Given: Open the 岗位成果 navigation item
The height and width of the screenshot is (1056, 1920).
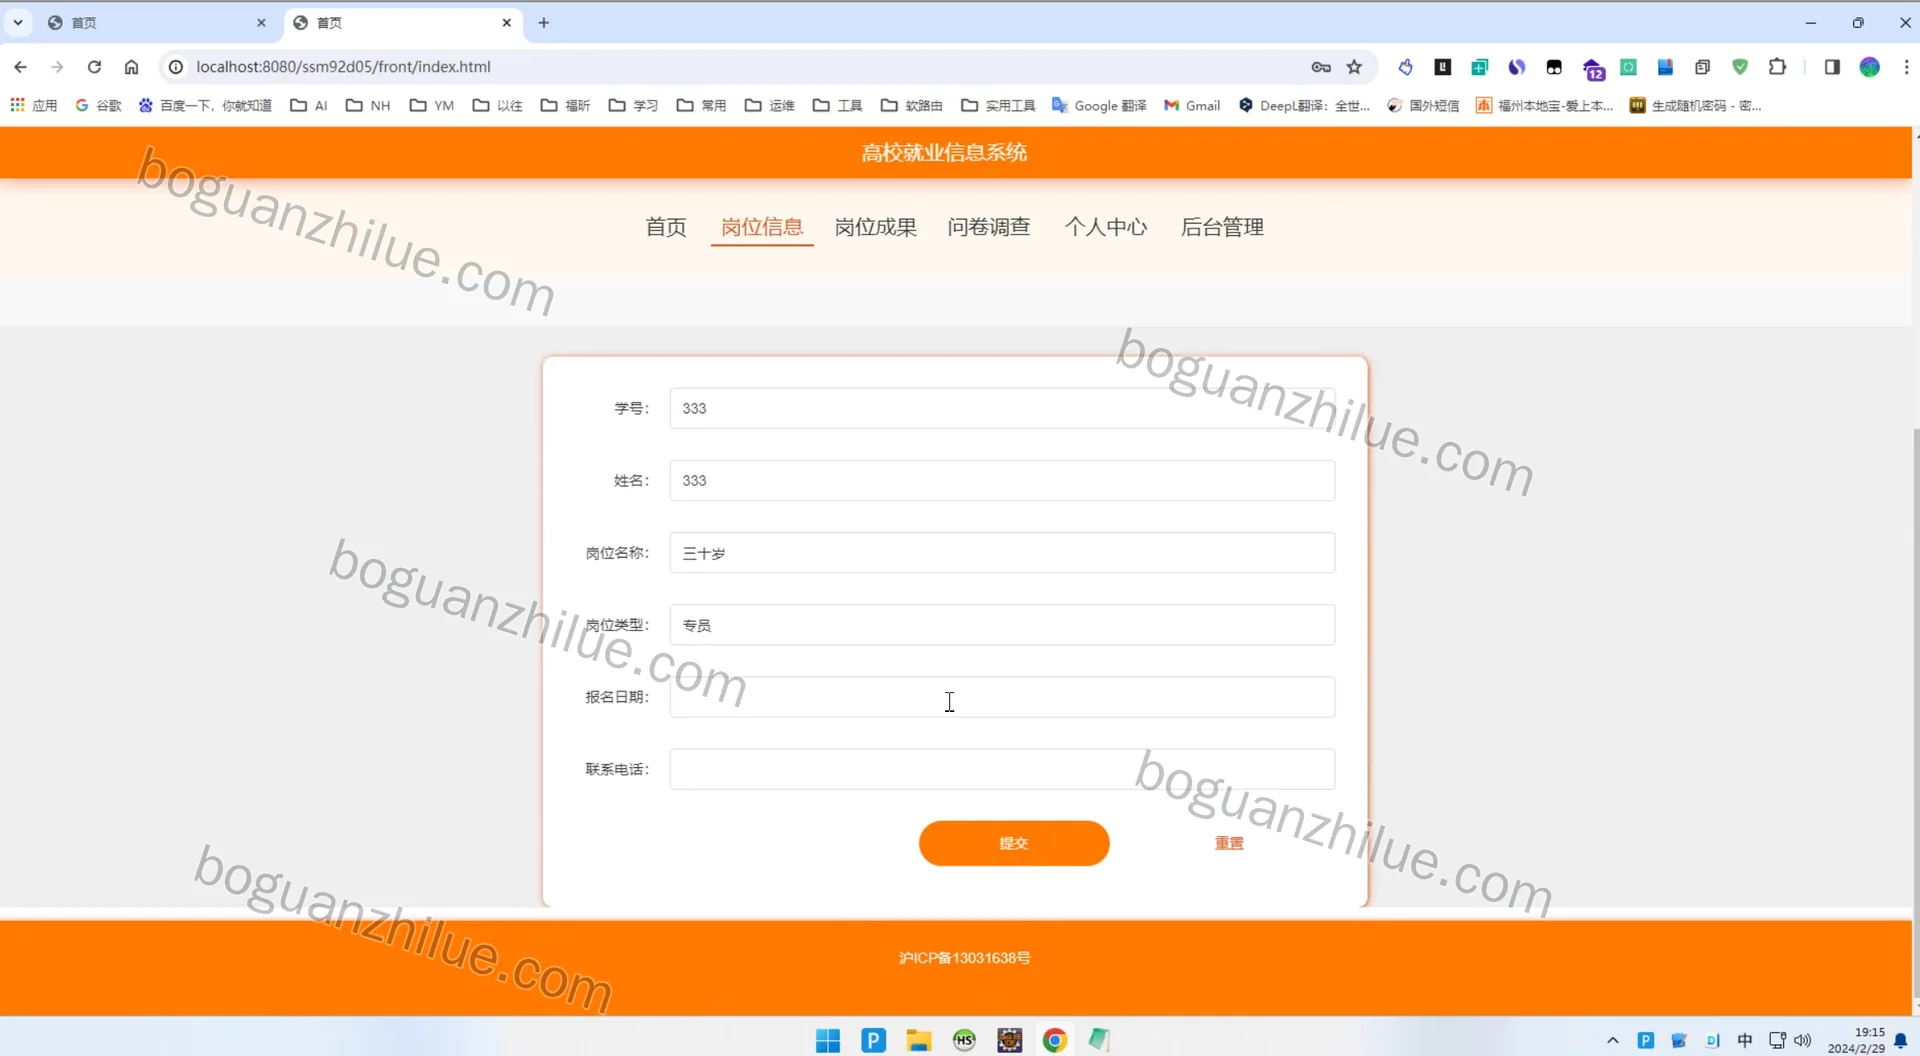Looking at the screenshot, I should [876, 227].
